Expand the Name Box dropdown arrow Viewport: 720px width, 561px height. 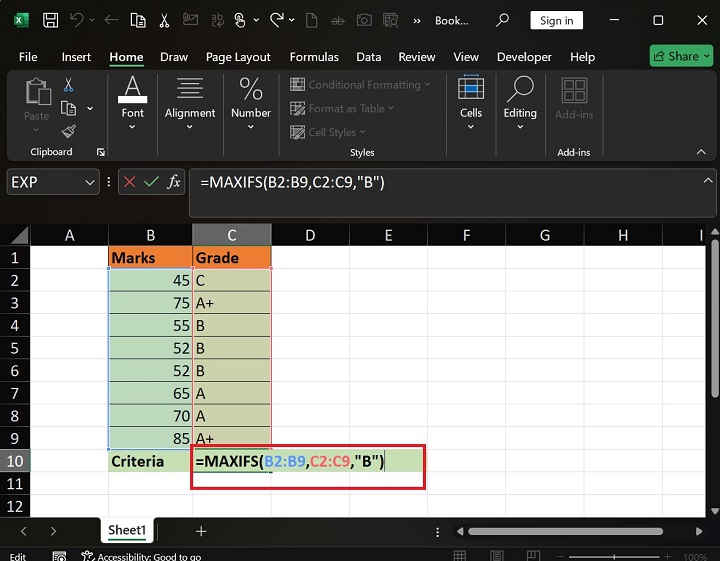(90, 182)
